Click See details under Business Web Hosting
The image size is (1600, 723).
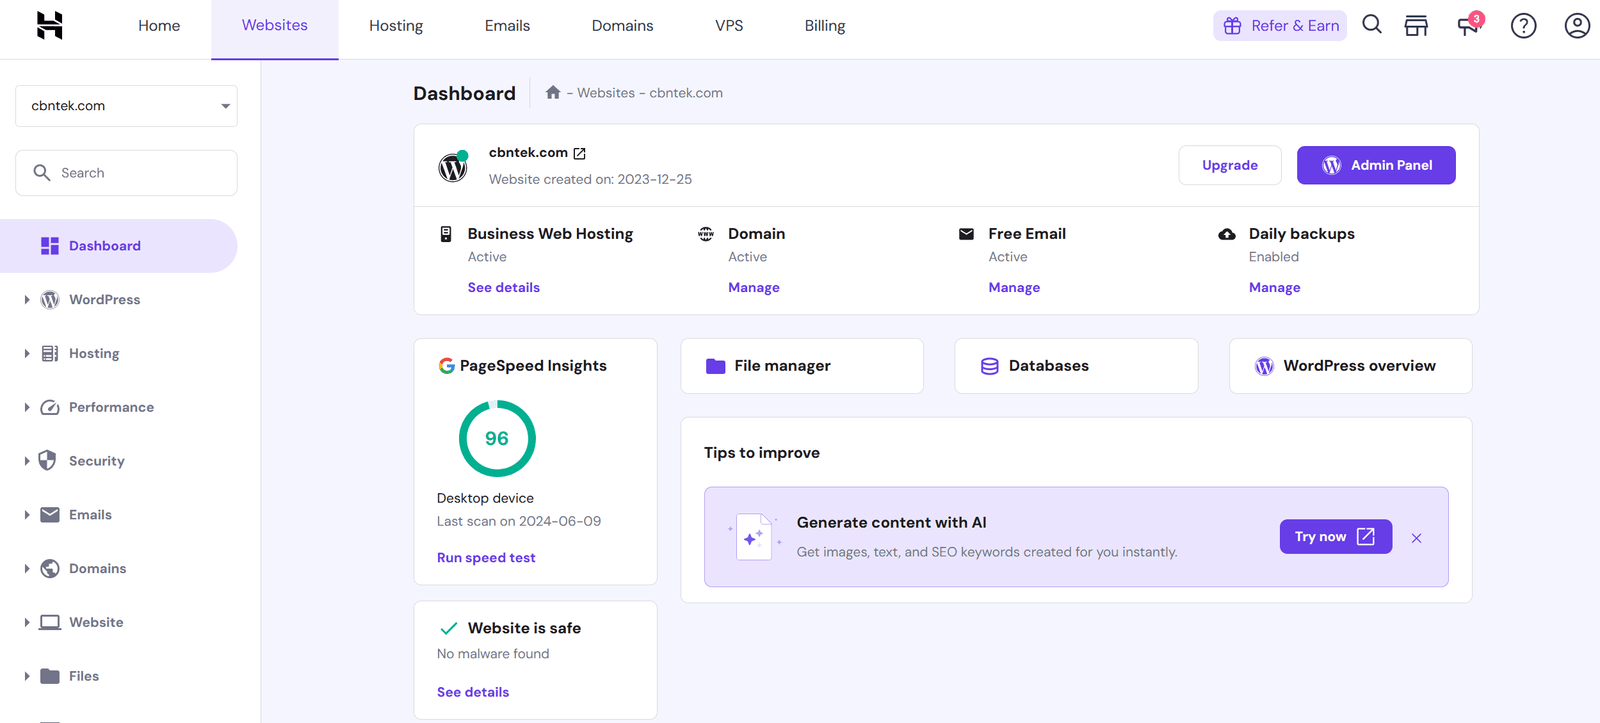click(x=504, y=288)
